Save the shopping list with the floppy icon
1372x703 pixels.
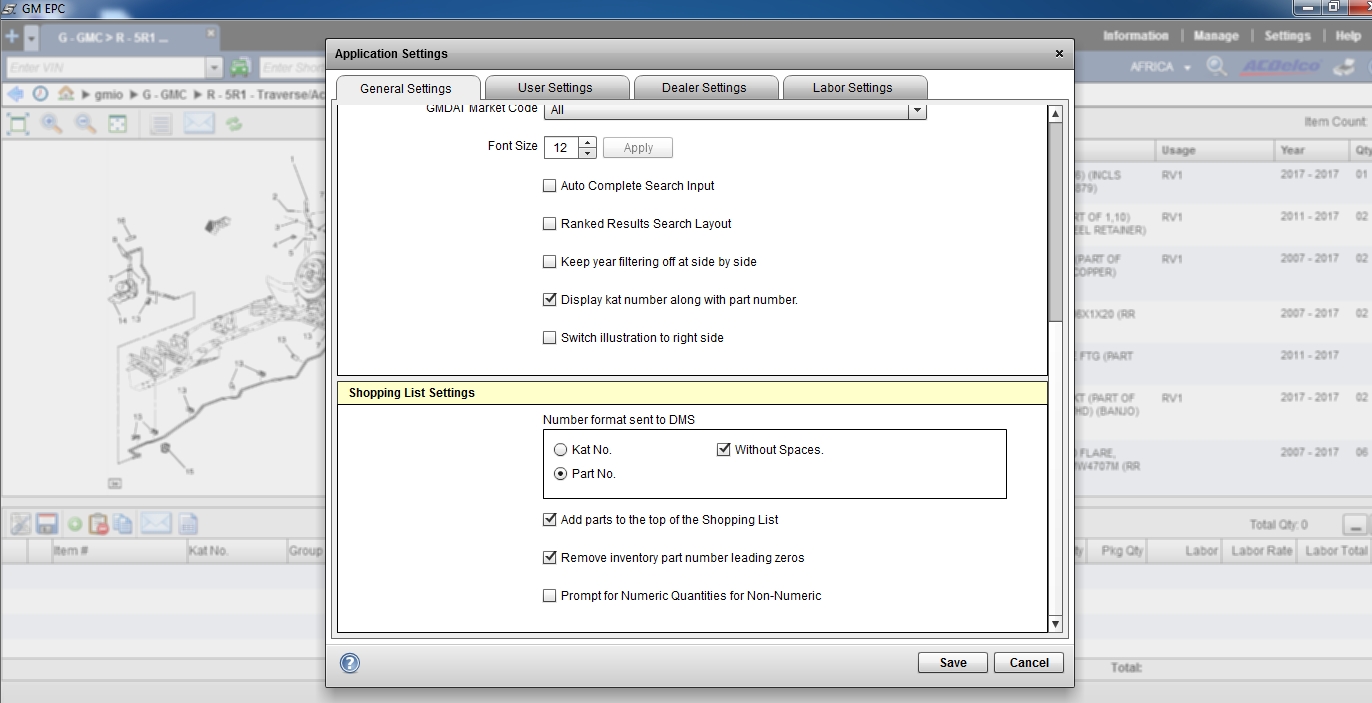[x=46, y=524]
